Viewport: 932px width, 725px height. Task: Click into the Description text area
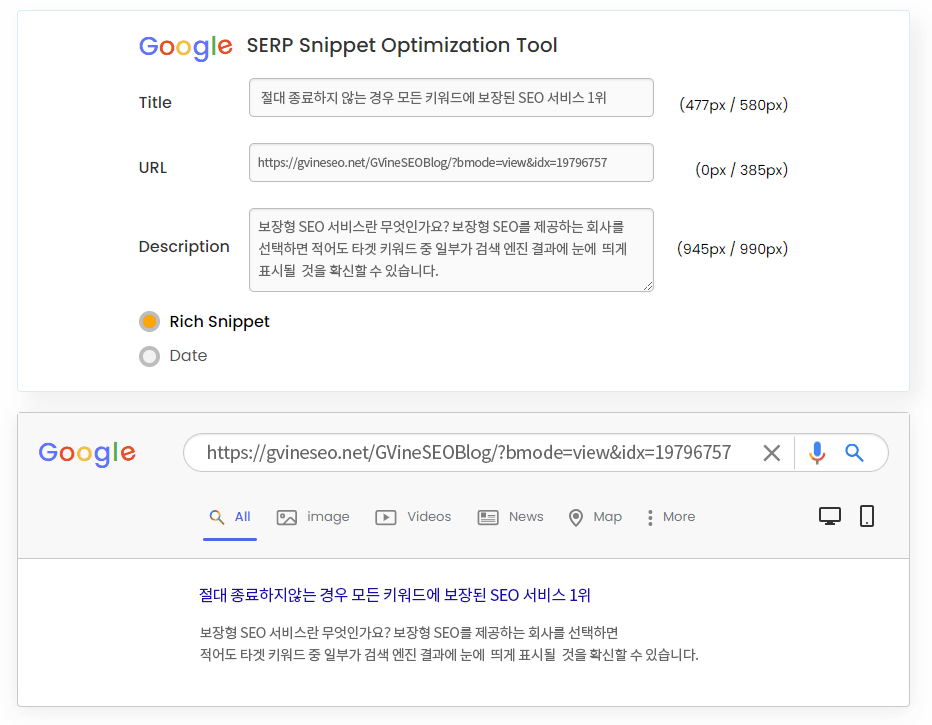[451, 250]
